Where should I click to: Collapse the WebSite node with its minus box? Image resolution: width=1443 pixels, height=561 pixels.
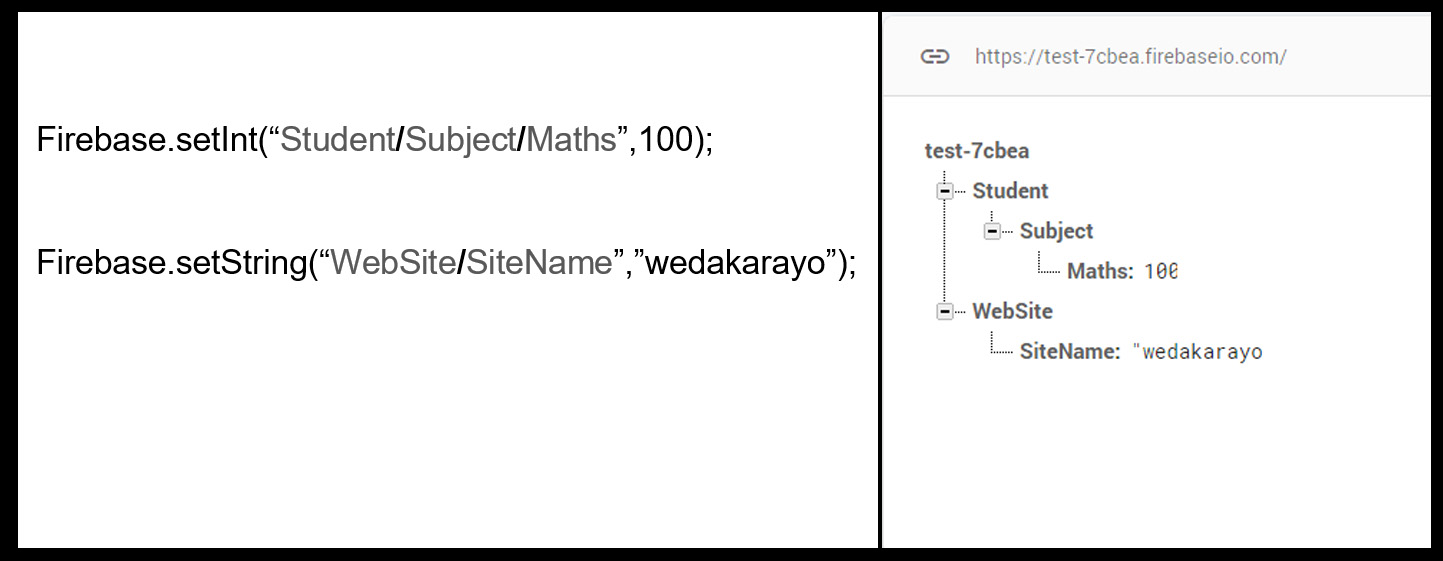945,311
